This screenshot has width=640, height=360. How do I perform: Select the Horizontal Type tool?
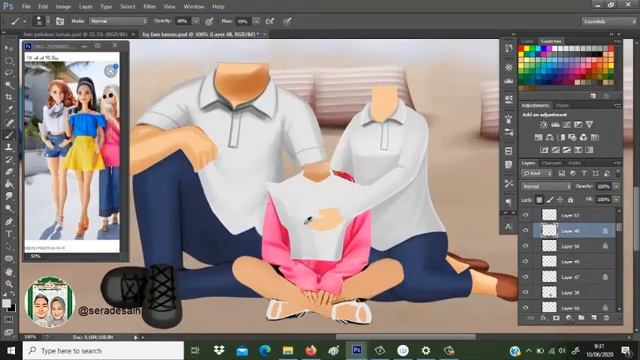[x=9, y=234]
